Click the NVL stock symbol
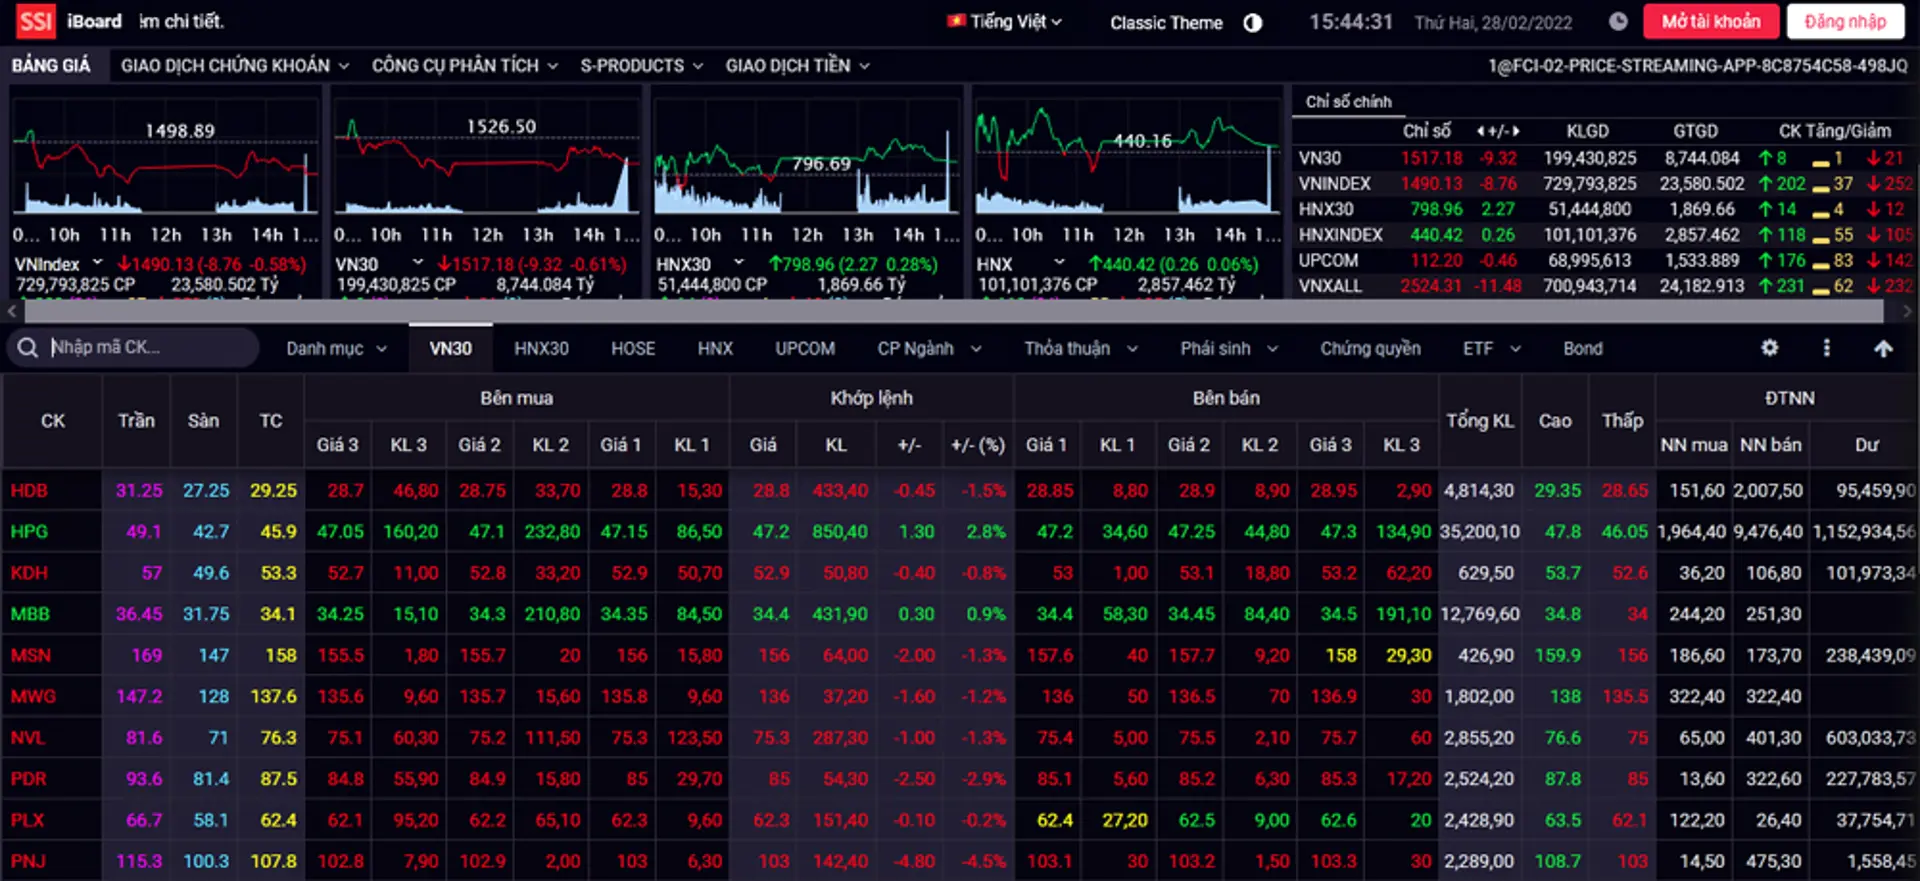 [28, 738]
